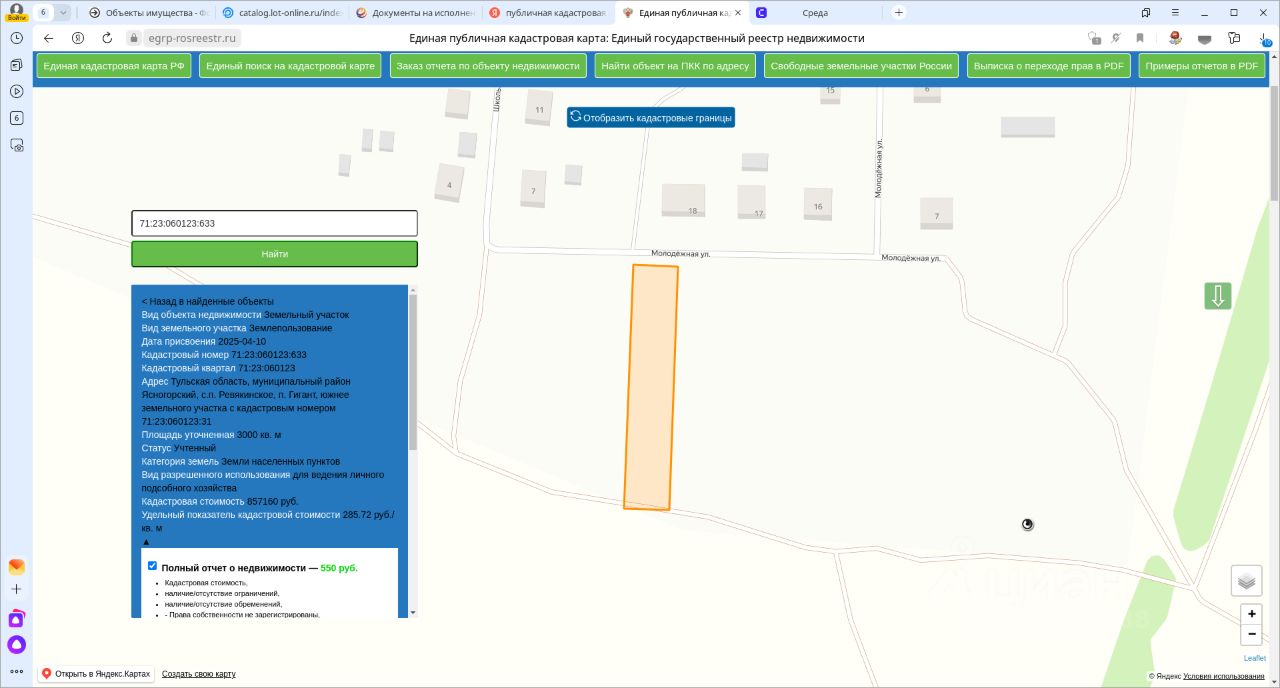Image resolution: width=1280 pixels, height=688 pixels.
Task: Click the screenshot camera icon in sidebar
Action: click(16, 145)
